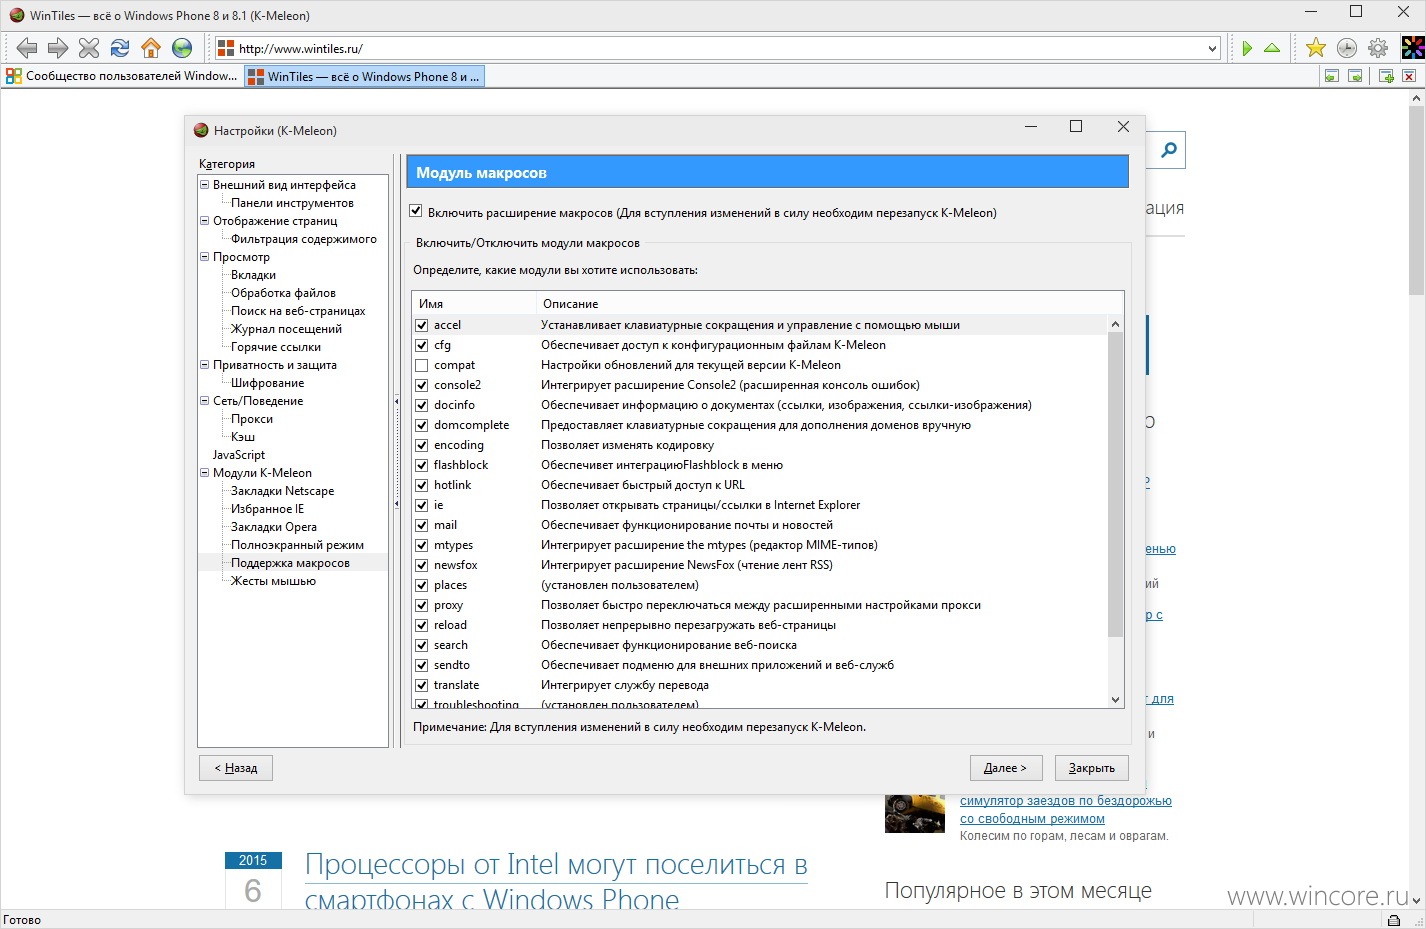Click the site favicon in the address bar
The width and height of the screenshot is (1426, 929).
click(226, 48)
